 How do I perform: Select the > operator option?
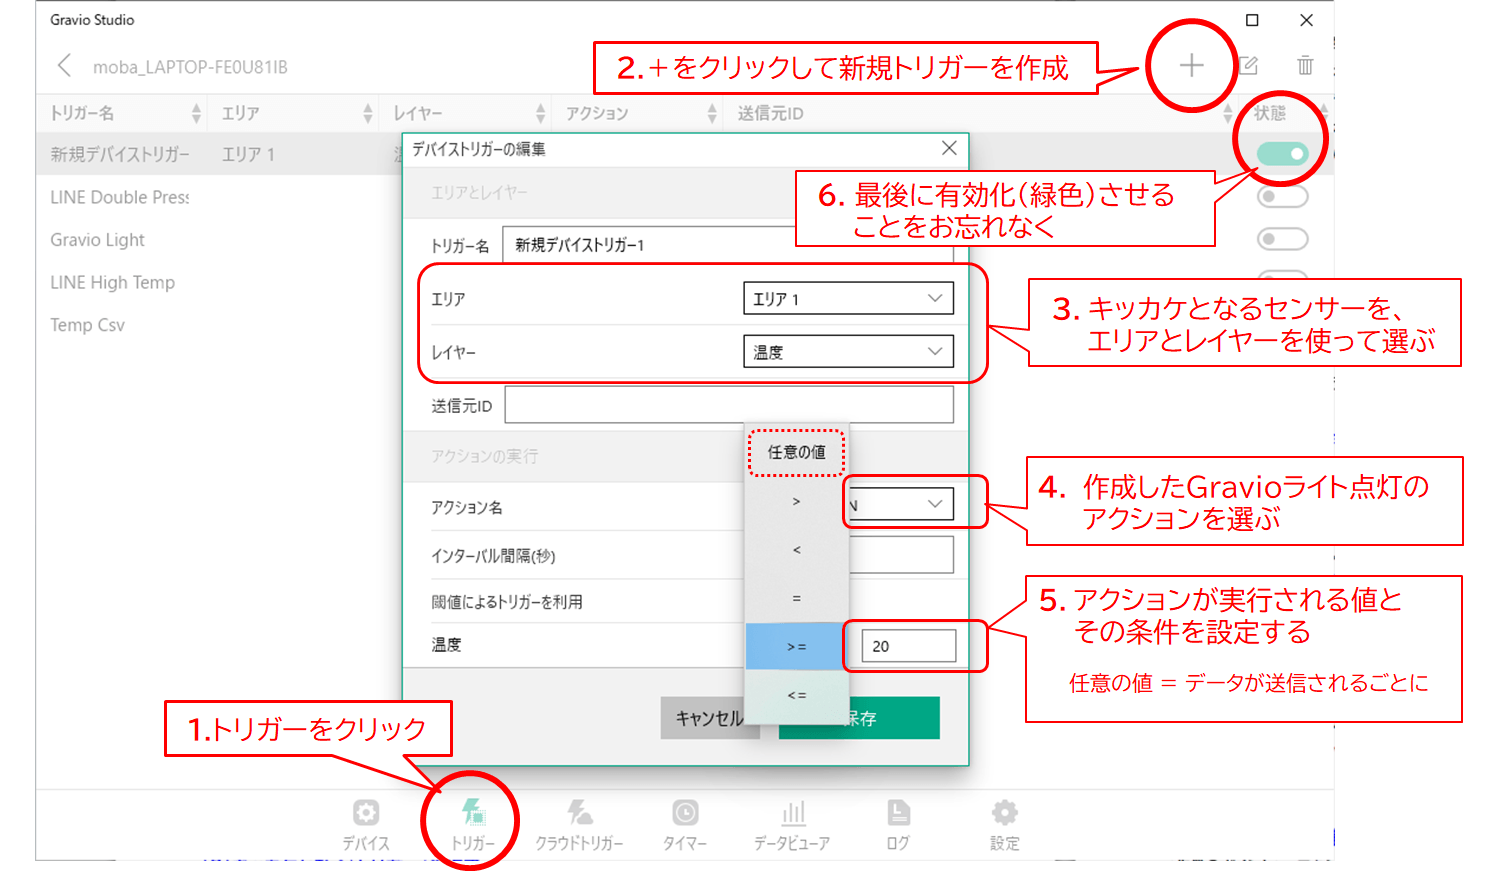click(x=797, y=501)
